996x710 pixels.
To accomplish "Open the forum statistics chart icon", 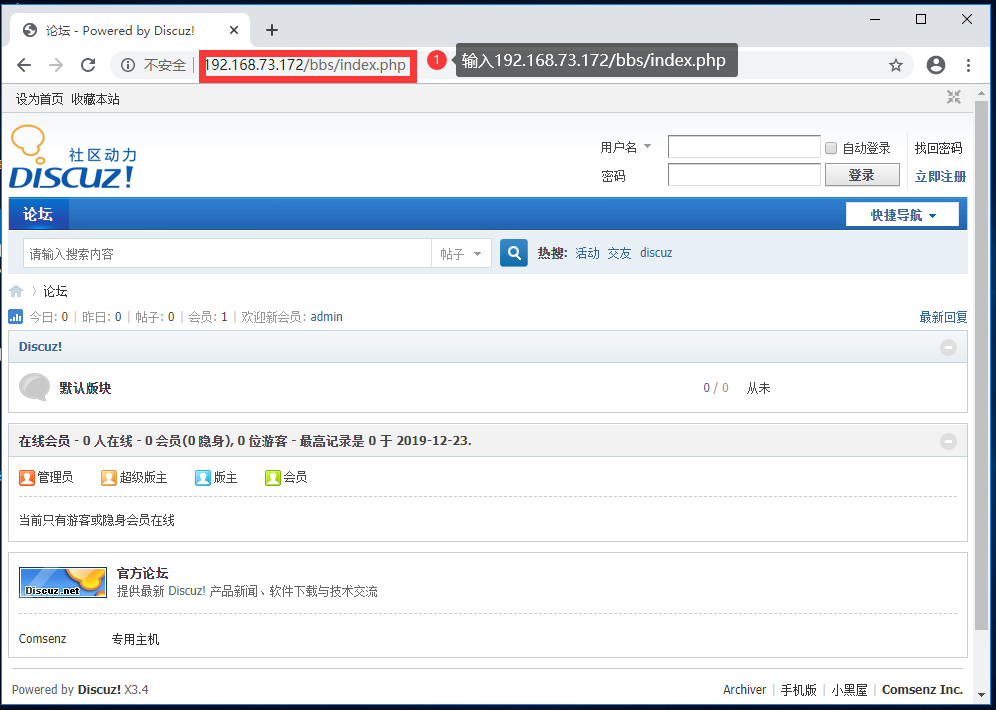I will pos(16,316).
